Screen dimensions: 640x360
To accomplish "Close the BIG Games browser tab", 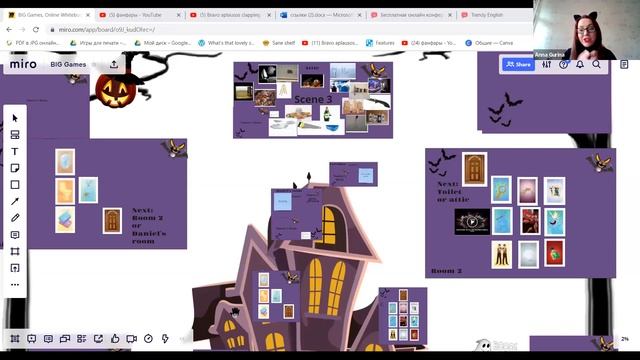I will coord(88,15).
